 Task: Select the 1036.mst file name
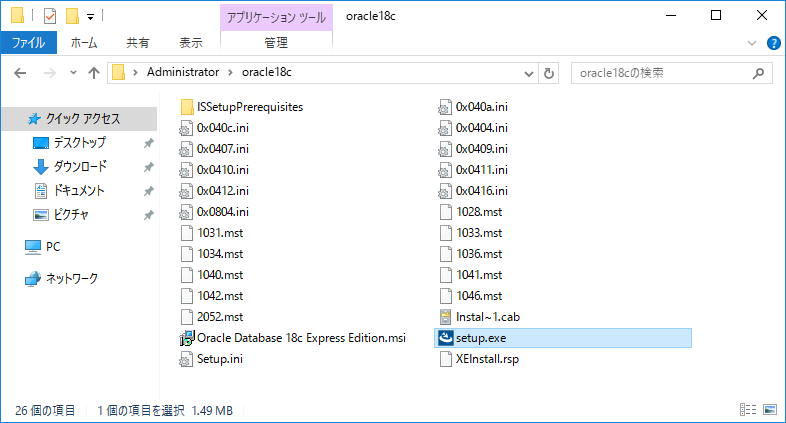tap(479, 254)
